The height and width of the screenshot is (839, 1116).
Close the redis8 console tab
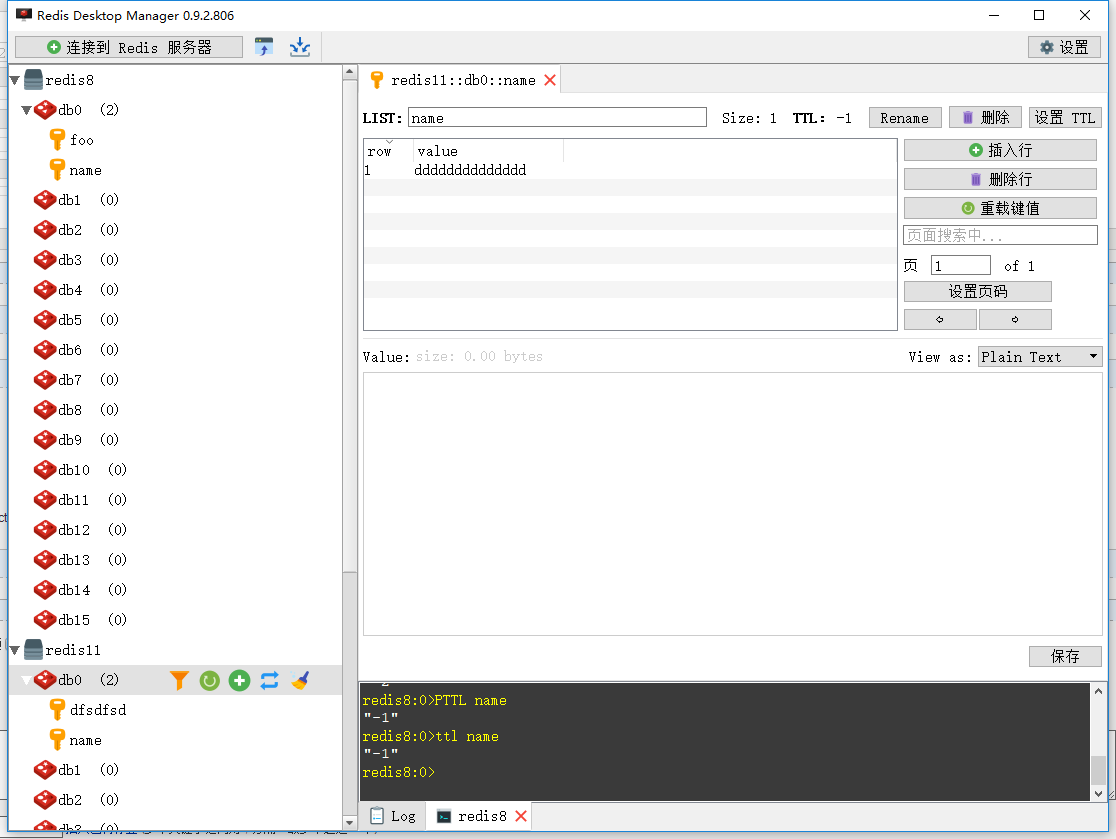pyautogui.click(x=521, y=816)
